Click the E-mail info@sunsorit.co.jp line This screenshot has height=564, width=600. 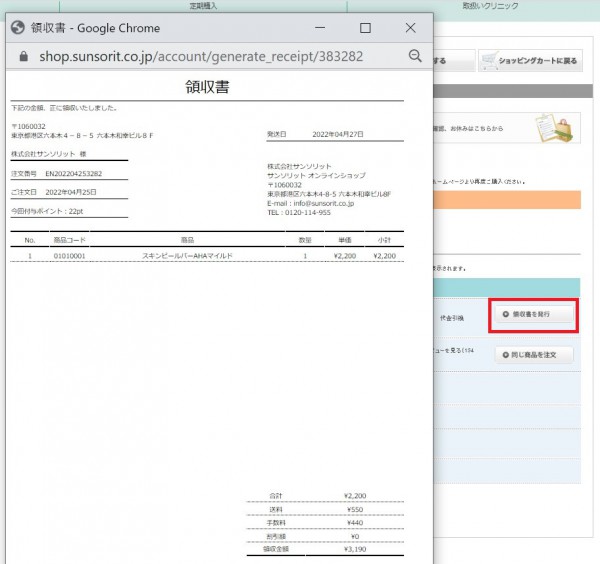(310, 203)
